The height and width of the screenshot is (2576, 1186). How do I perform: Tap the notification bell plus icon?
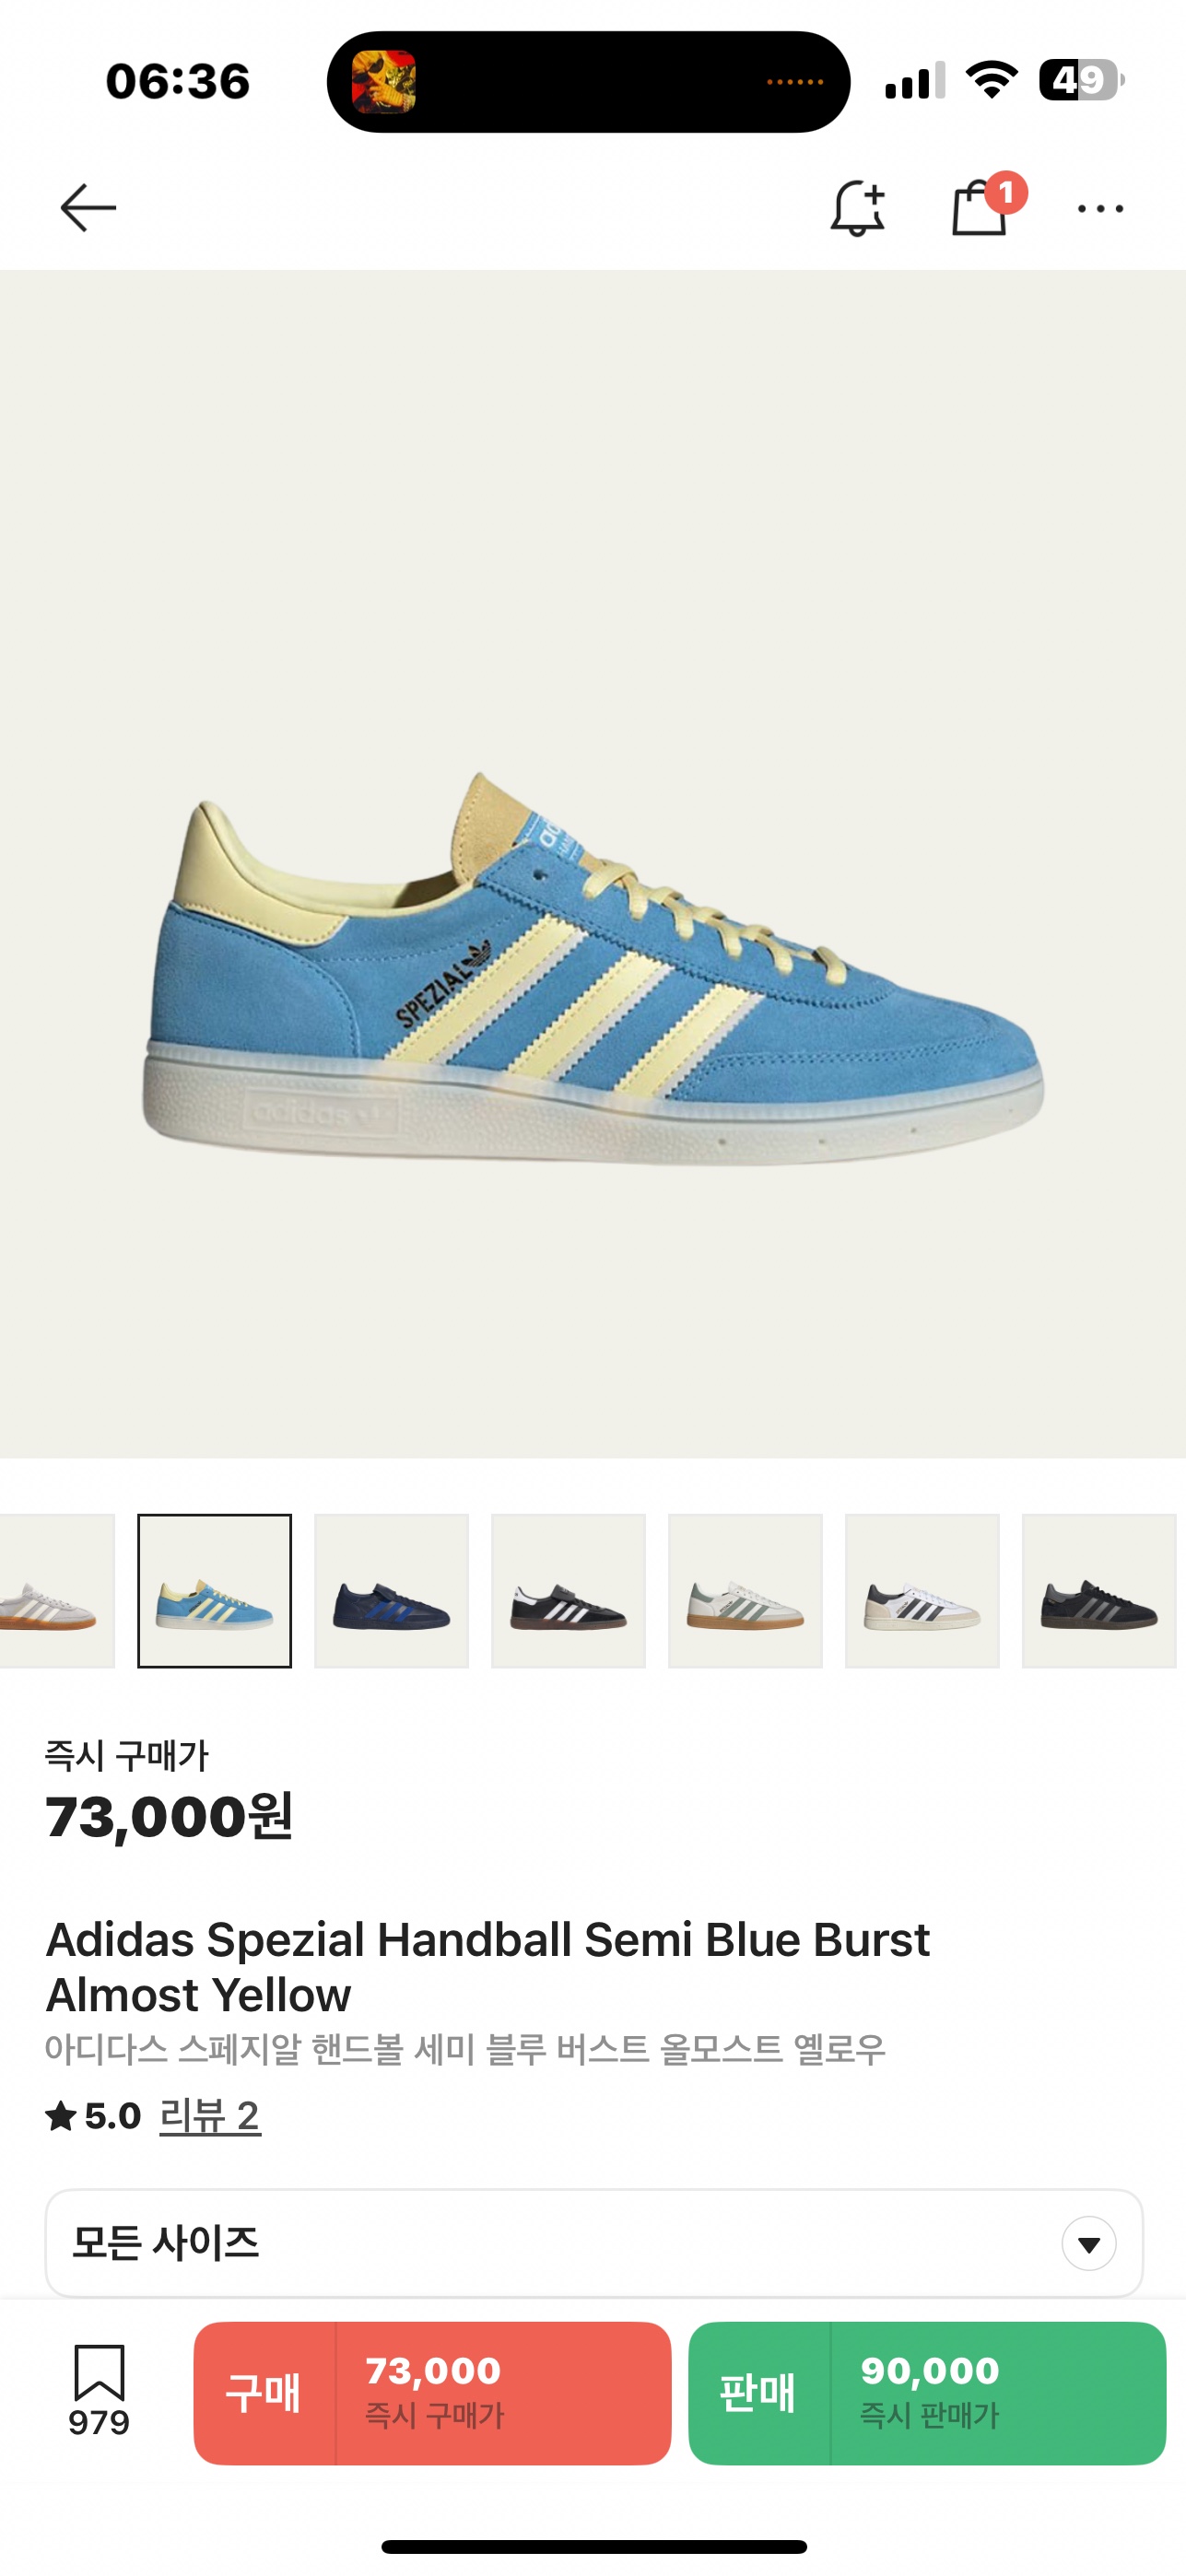858,208
